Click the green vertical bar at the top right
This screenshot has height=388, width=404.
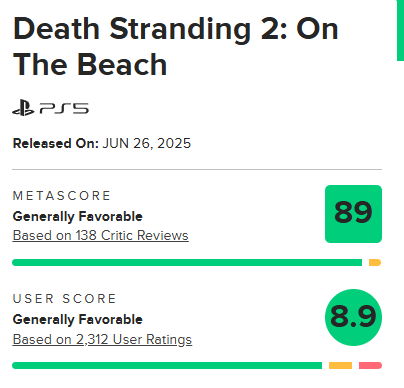(400, 30)
